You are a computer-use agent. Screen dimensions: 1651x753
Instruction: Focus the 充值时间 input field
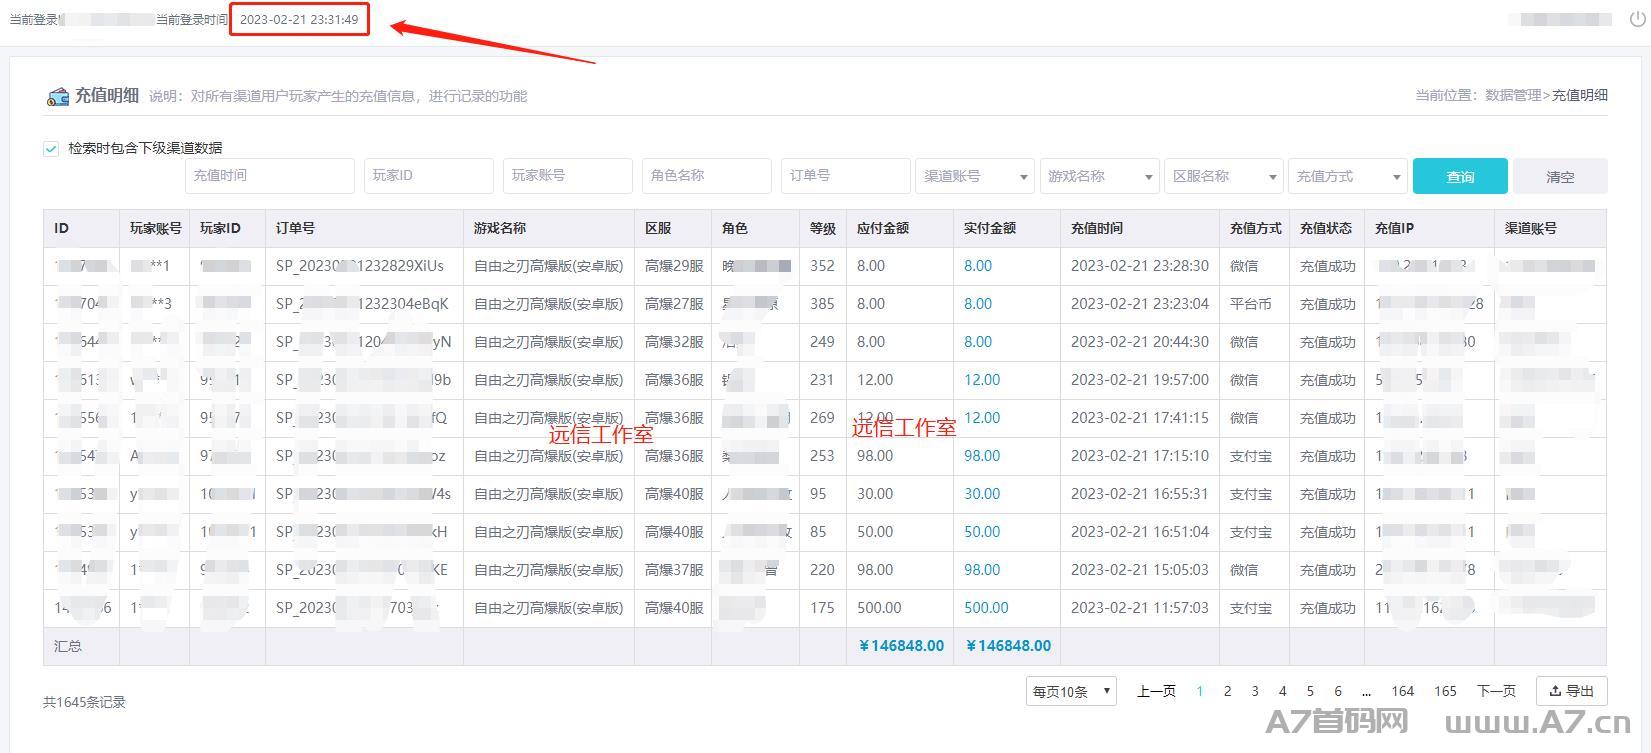coord(270,176)
